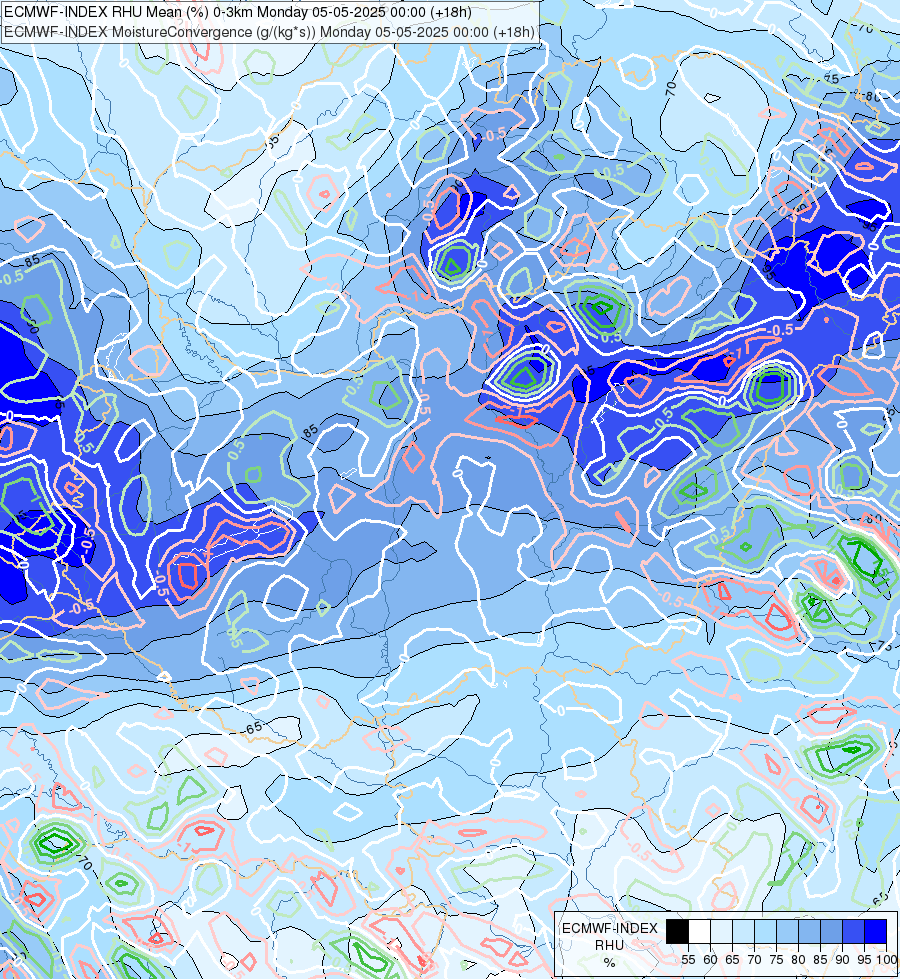The image size is (900, 979).
Task: Click the legend tick label 65
Action: [732, 960]
